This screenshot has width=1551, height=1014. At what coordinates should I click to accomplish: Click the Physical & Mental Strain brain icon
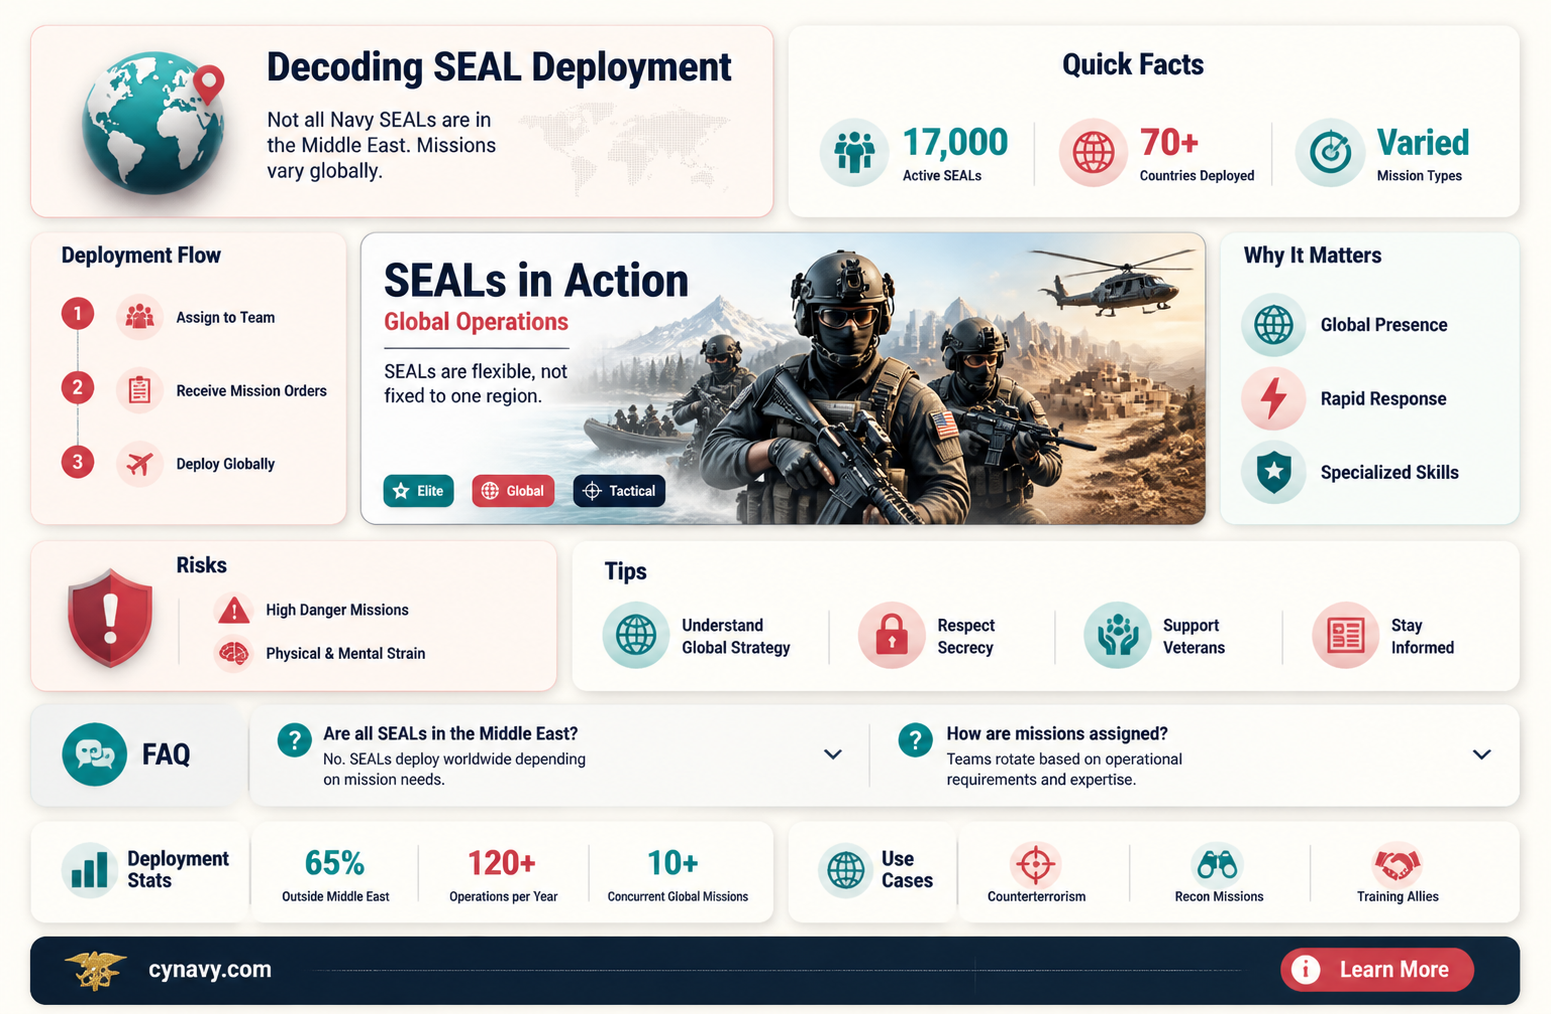(233, 653)
